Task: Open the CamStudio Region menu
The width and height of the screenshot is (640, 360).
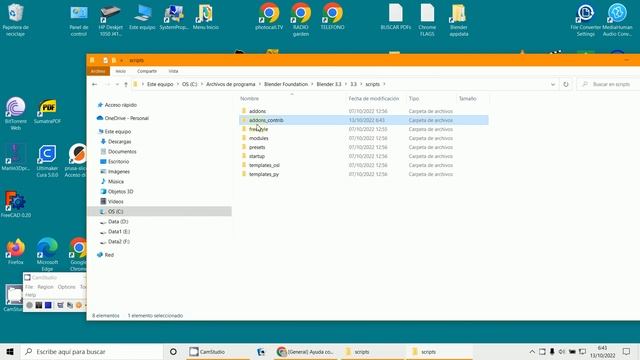Action: 45,287
